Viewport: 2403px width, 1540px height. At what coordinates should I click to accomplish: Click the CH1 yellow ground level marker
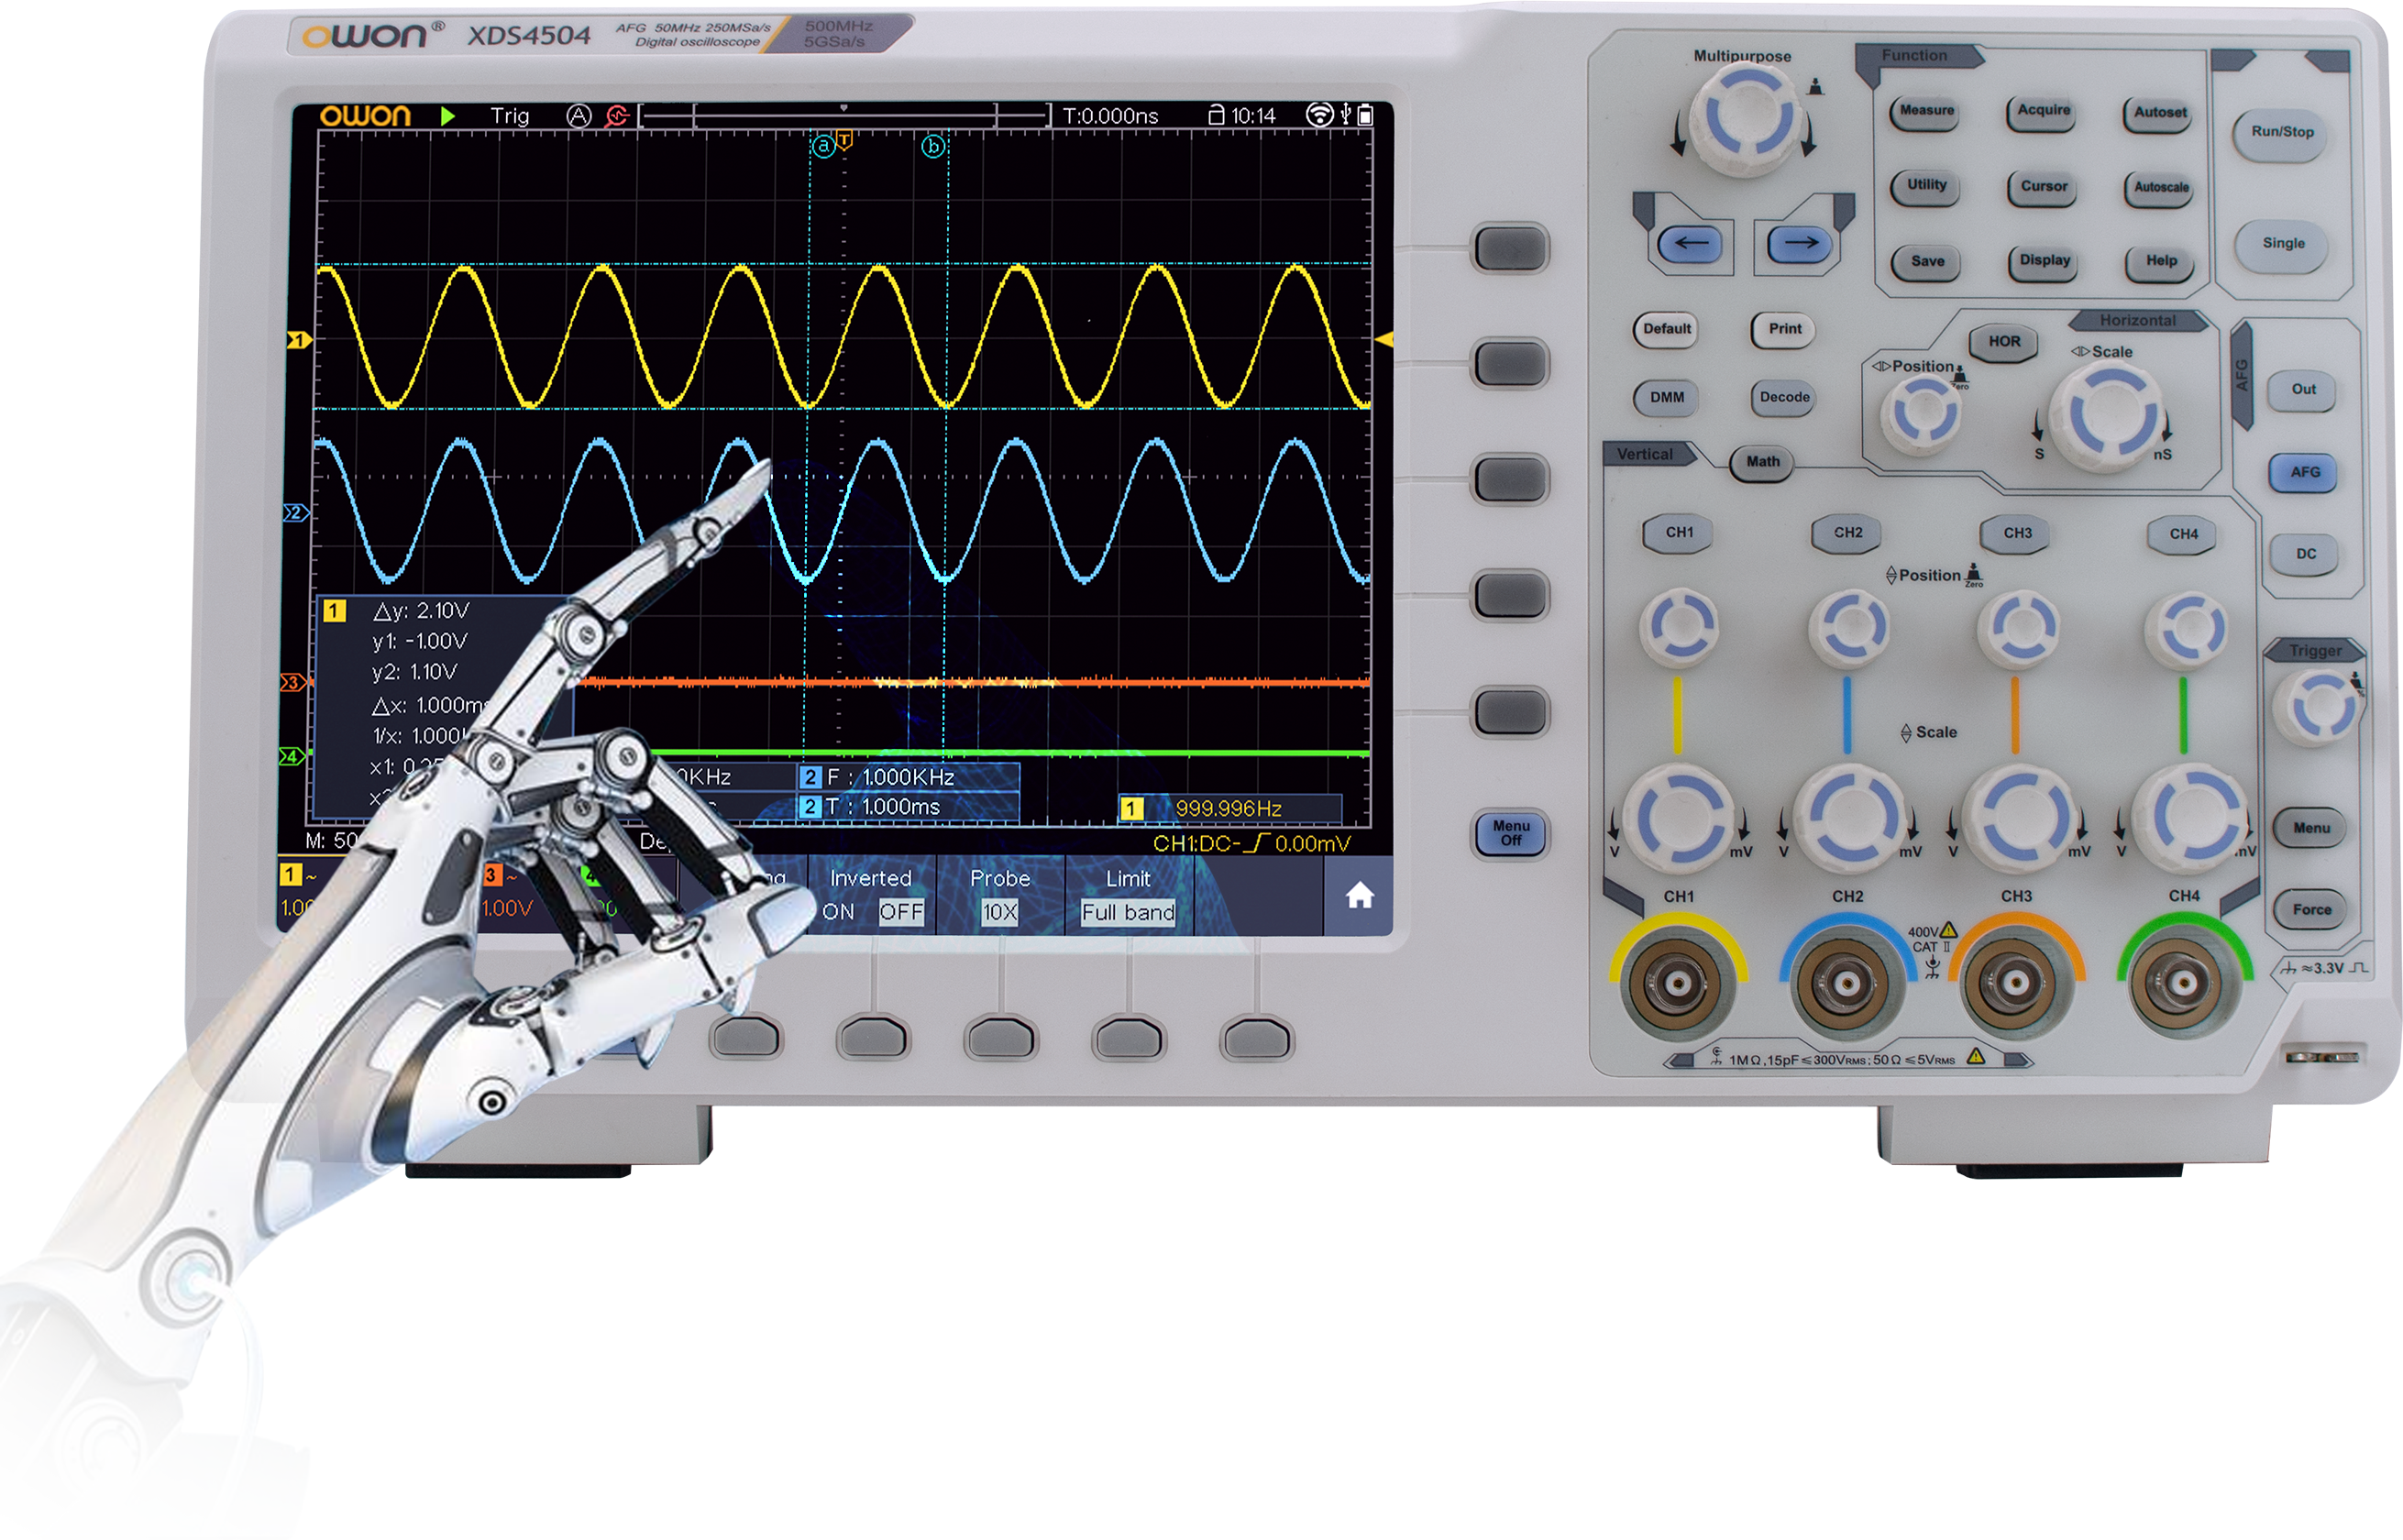coord(298,341)
